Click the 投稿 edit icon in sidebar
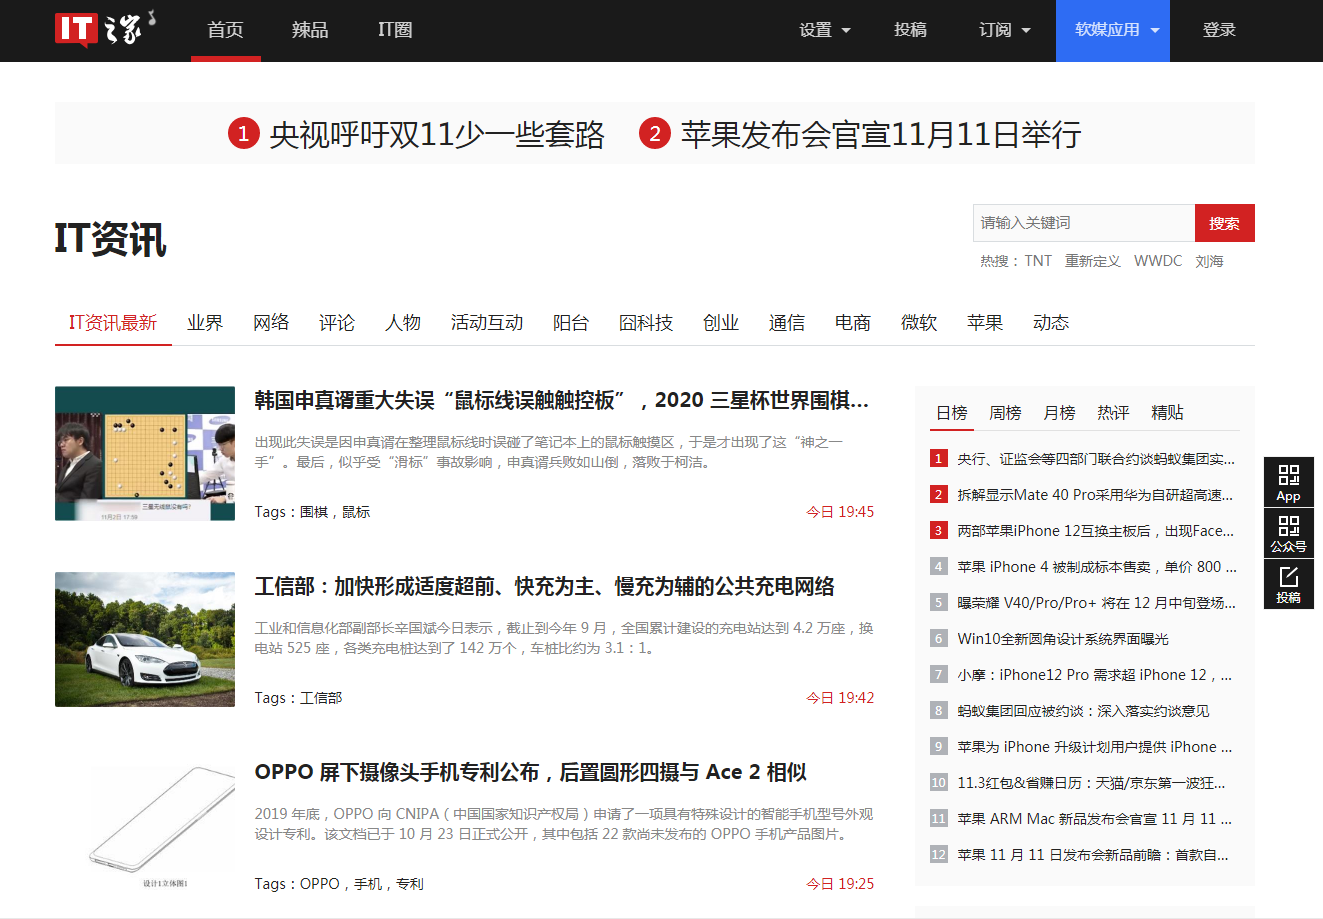Screen dimensions: 1323x919 click(1288, 584)
